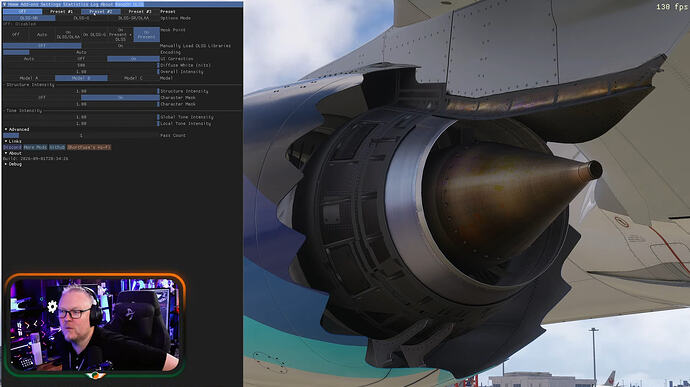Switch to the Add-ons tab
Viewport: 690px width, 387px height.
tap(29, 4)
